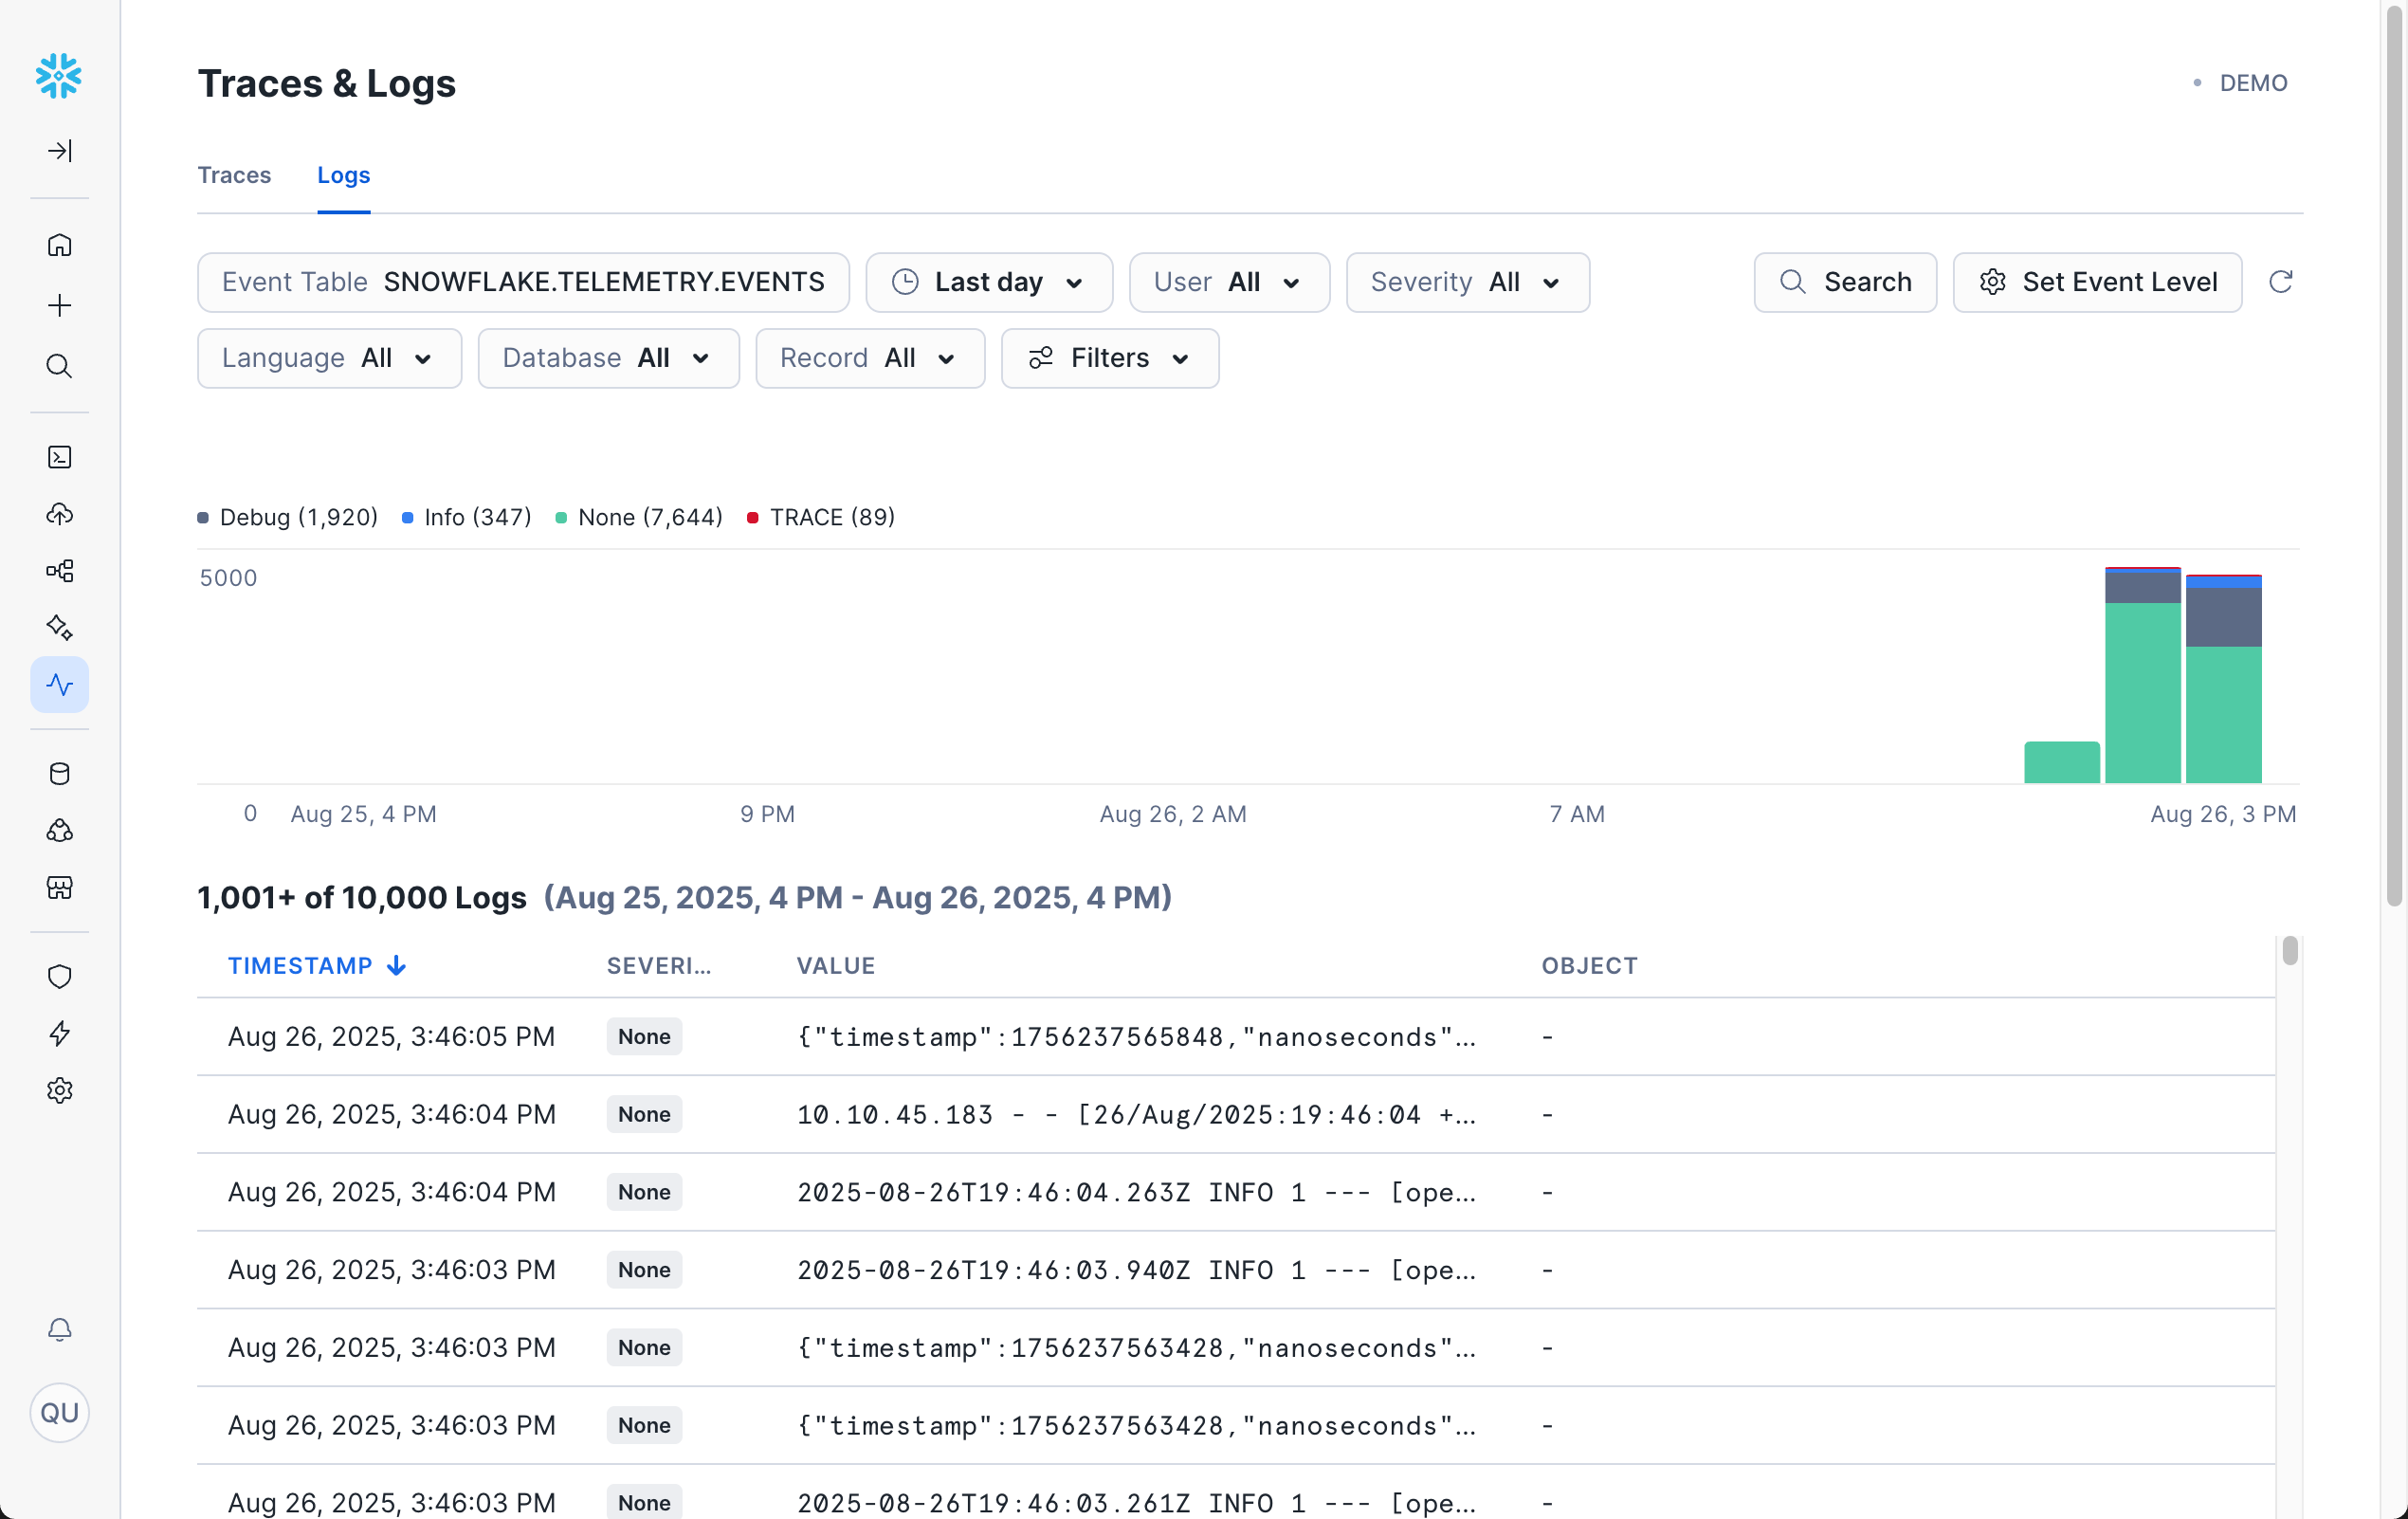
Task: Click the Set Event Level button
Action: coord(2097,282)
